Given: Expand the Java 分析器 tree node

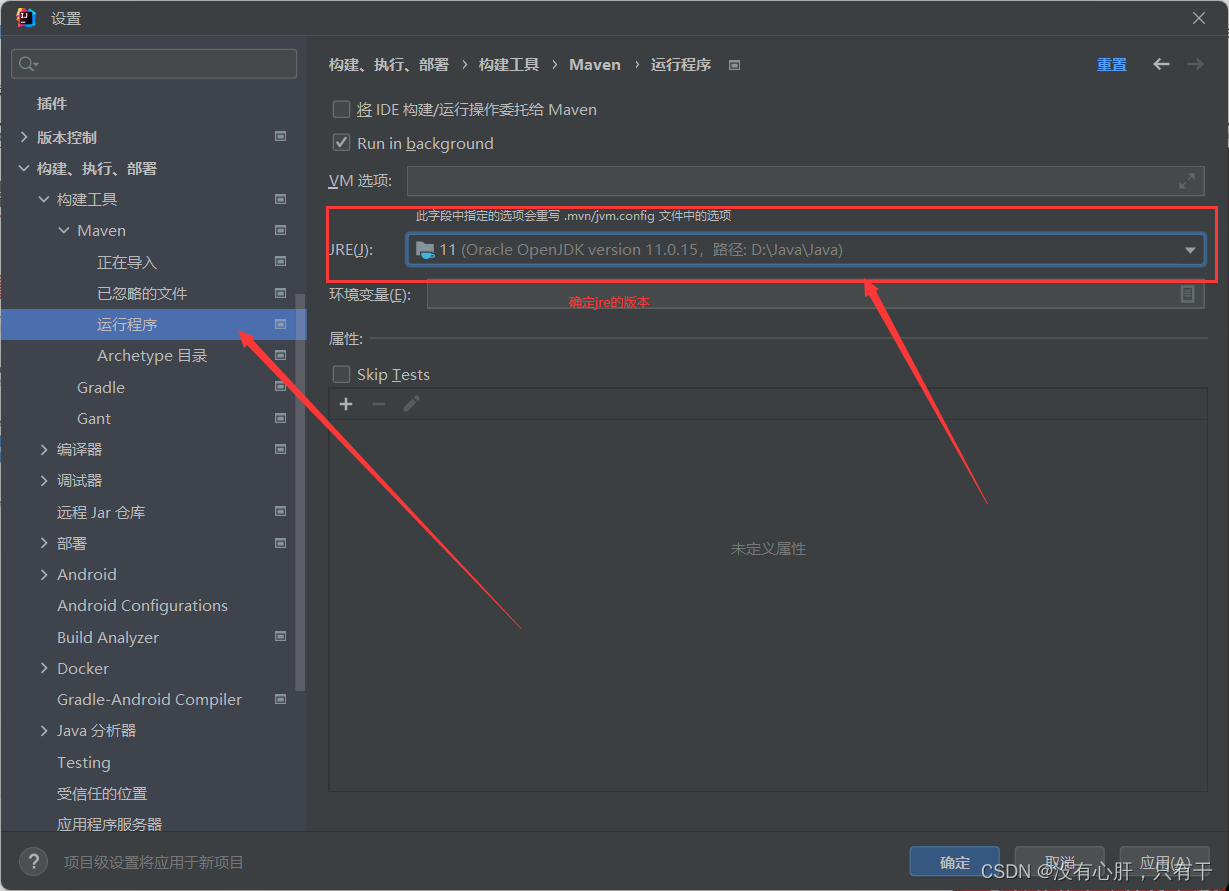Looking at the screenshot, I should click(44, 730).
